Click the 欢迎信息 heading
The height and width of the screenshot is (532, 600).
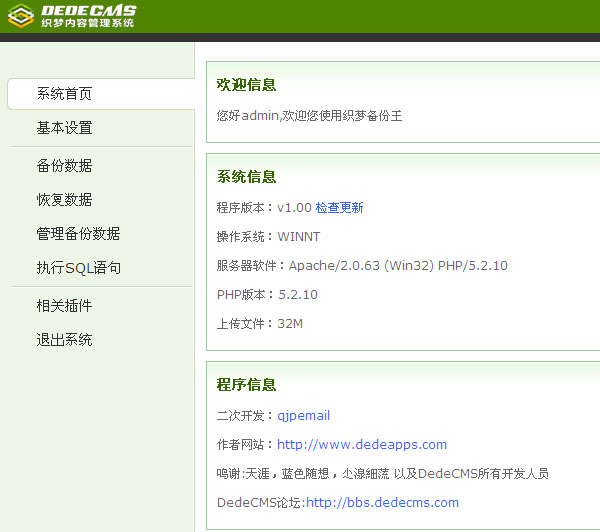coord(246,85)
